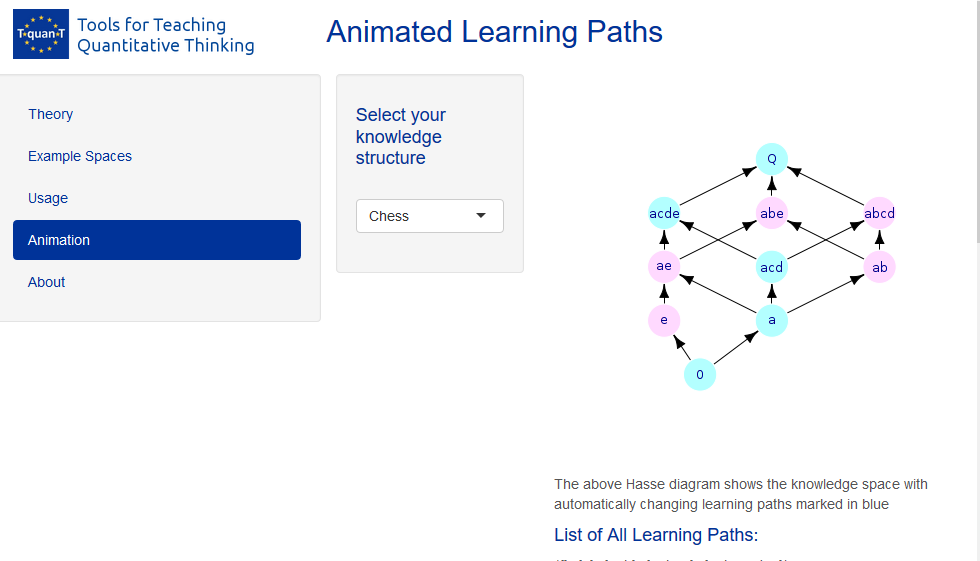Click the ab node circle
980x561 pixels.
click(x=879, y=267)
